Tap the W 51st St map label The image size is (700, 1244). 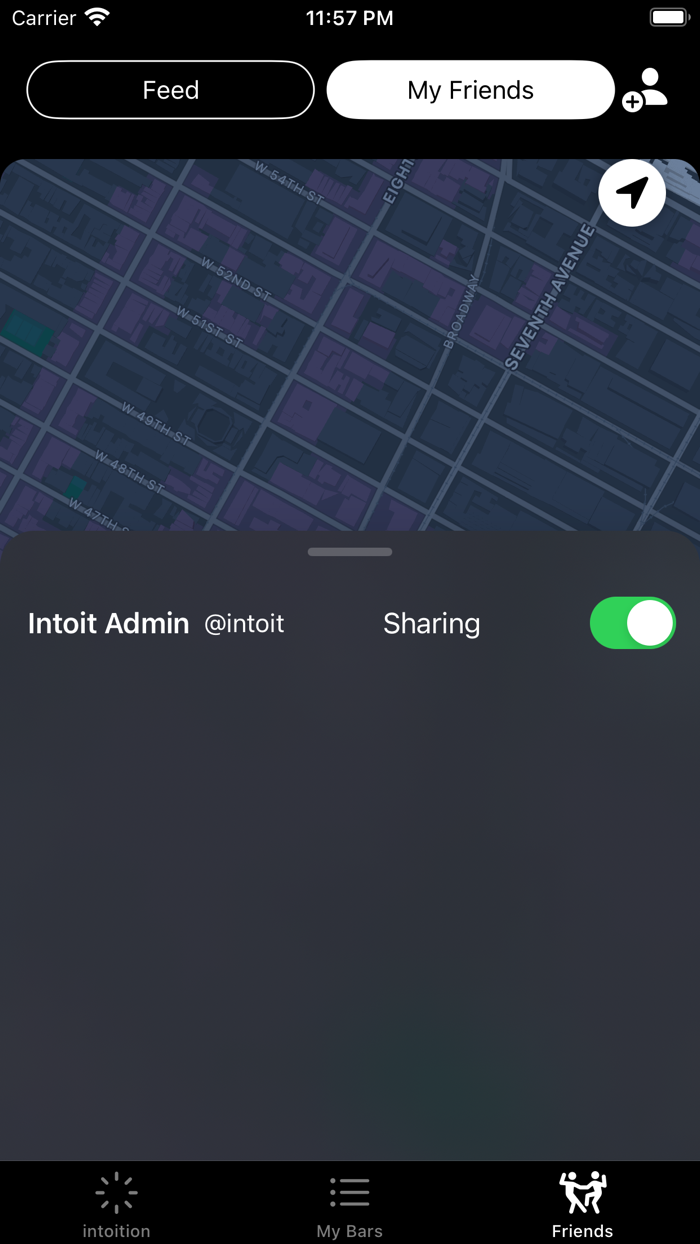coord(210,327)
